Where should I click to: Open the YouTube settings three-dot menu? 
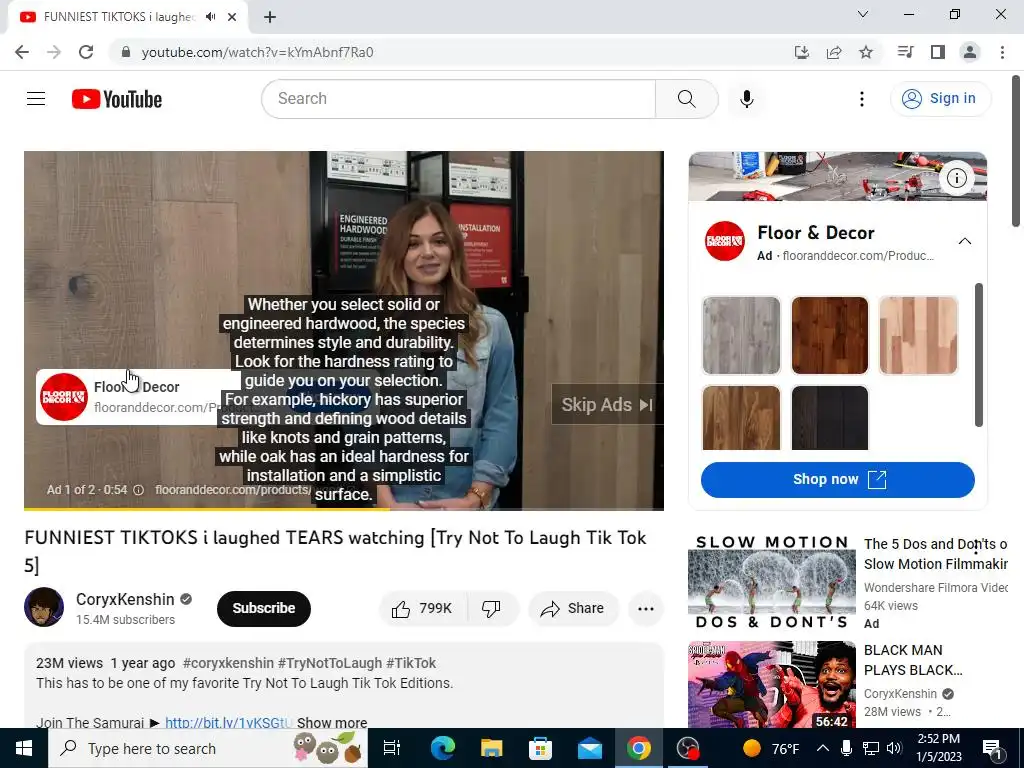point(861,99)
